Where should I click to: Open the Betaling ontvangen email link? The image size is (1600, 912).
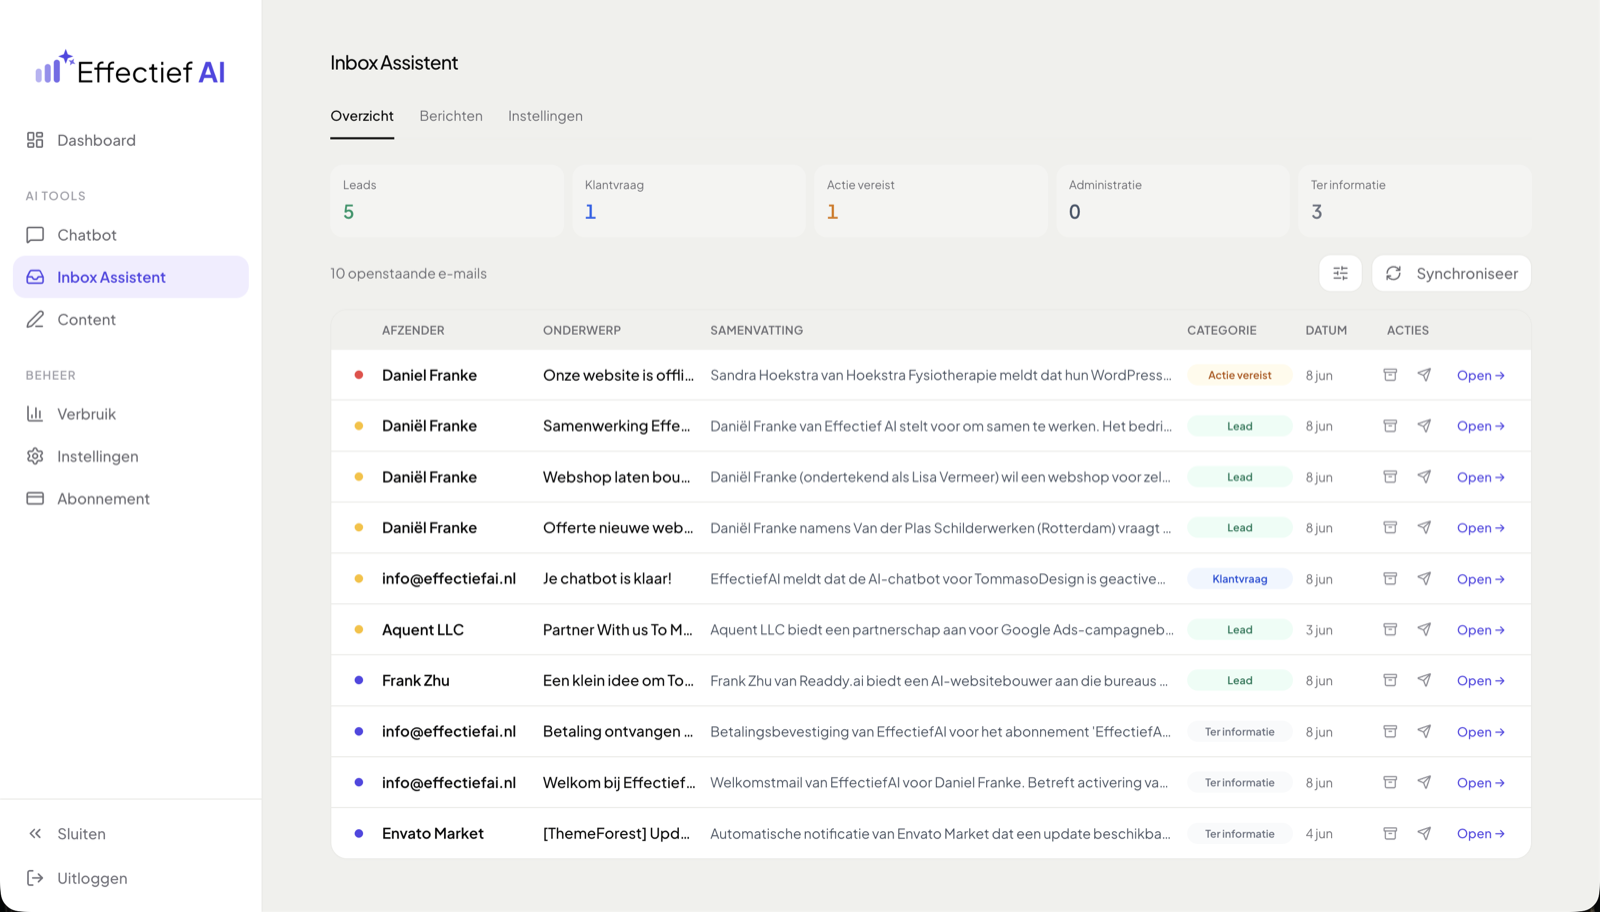pos(1480,732)
